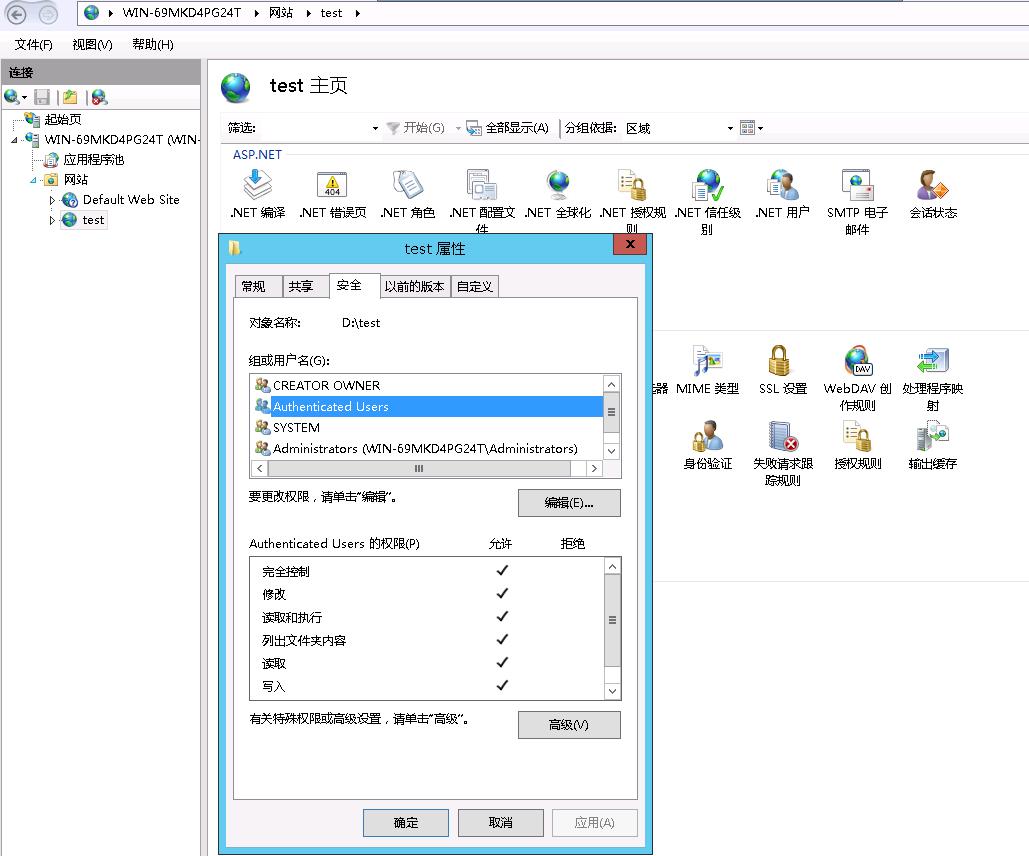Screen dimensions: 1029x856
Task: Open the .NET 错误页 feature
Action: coord(331,185)
